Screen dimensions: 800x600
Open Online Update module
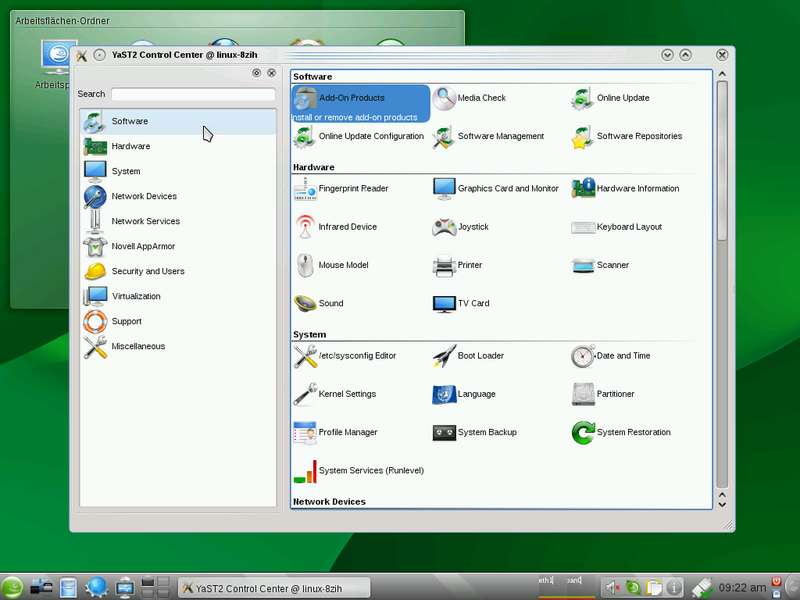[x=610, y=98]
